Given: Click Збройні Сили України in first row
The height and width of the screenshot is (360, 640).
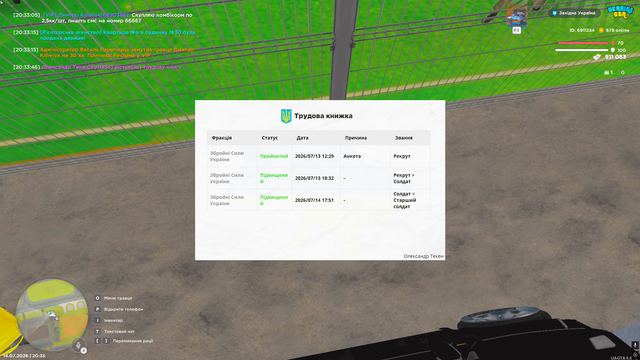Looking at the screenshot, I should (227, 156).
